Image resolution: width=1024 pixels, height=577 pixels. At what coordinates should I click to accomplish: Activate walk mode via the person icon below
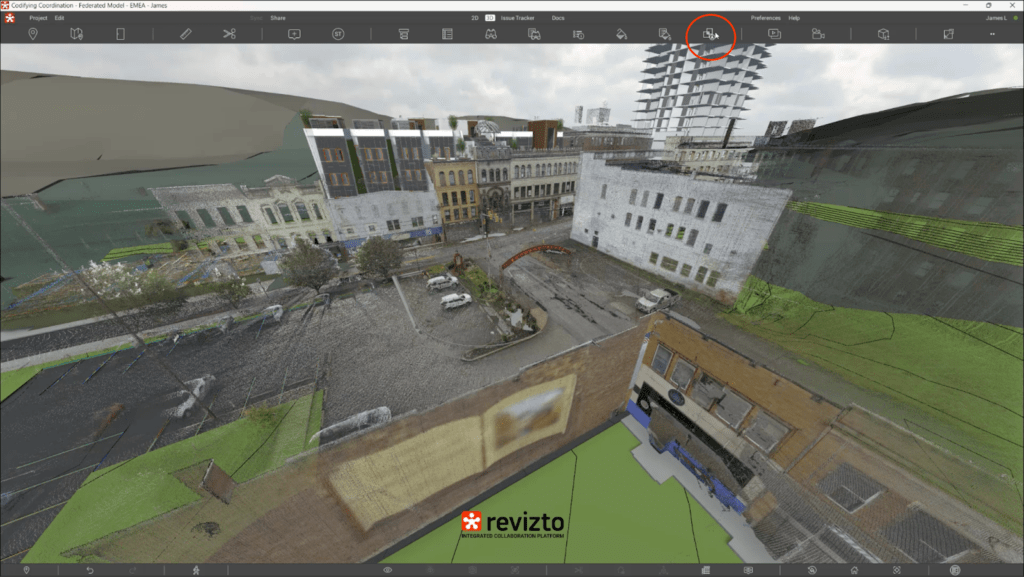(x=195, y=569)
